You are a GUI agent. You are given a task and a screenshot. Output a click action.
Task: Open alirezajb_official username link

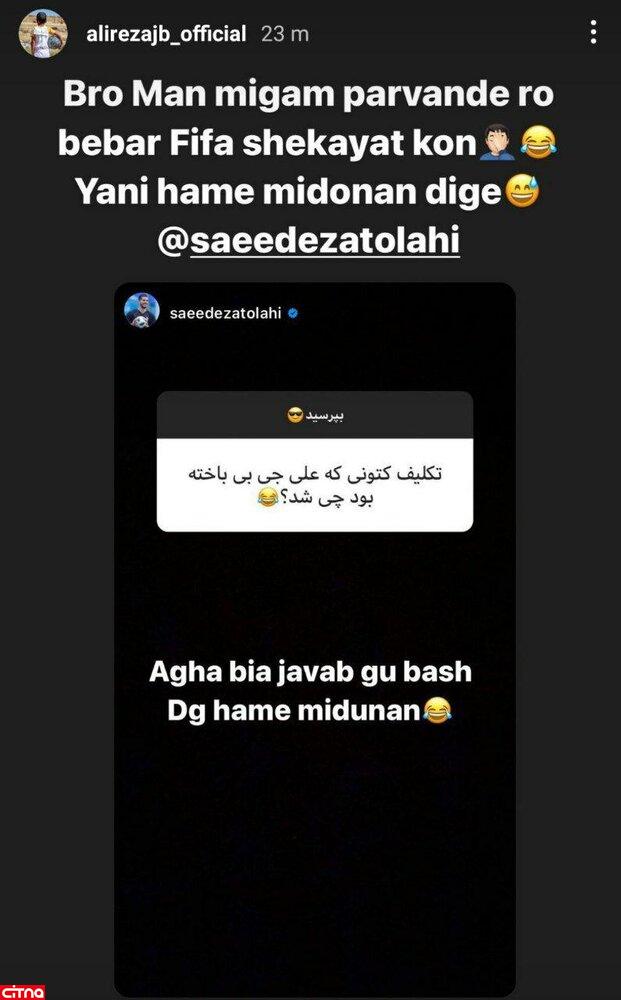[x=166, y=33]
